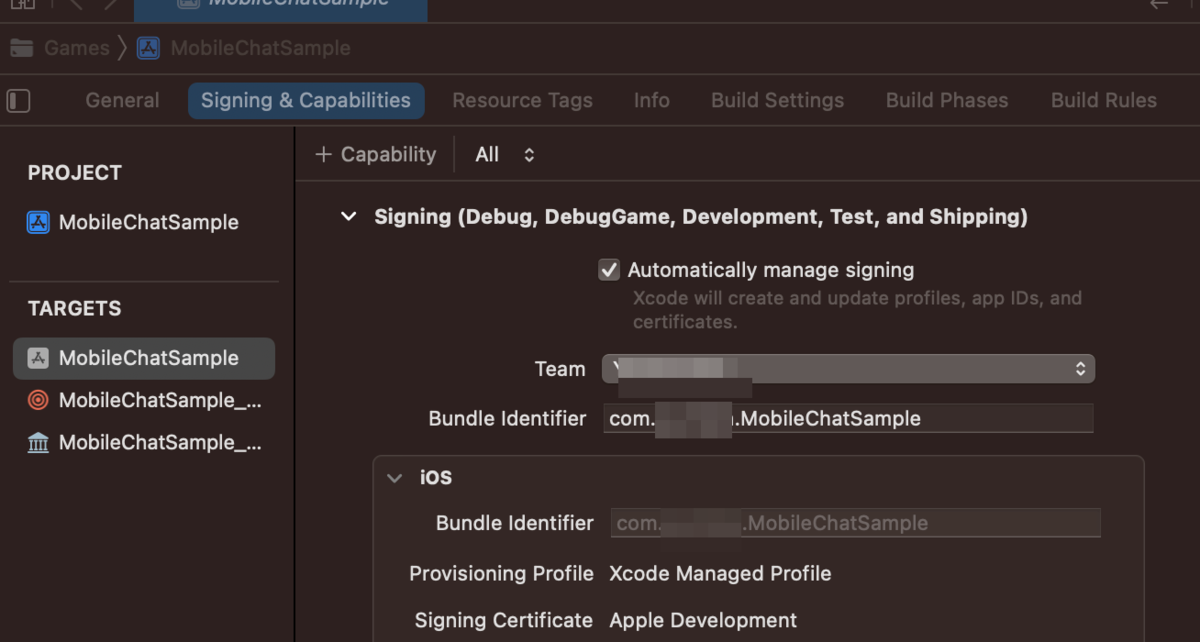This screenshot has width=1200, height=642.
Task: Click the bank-building target icon
Action: 38,443
